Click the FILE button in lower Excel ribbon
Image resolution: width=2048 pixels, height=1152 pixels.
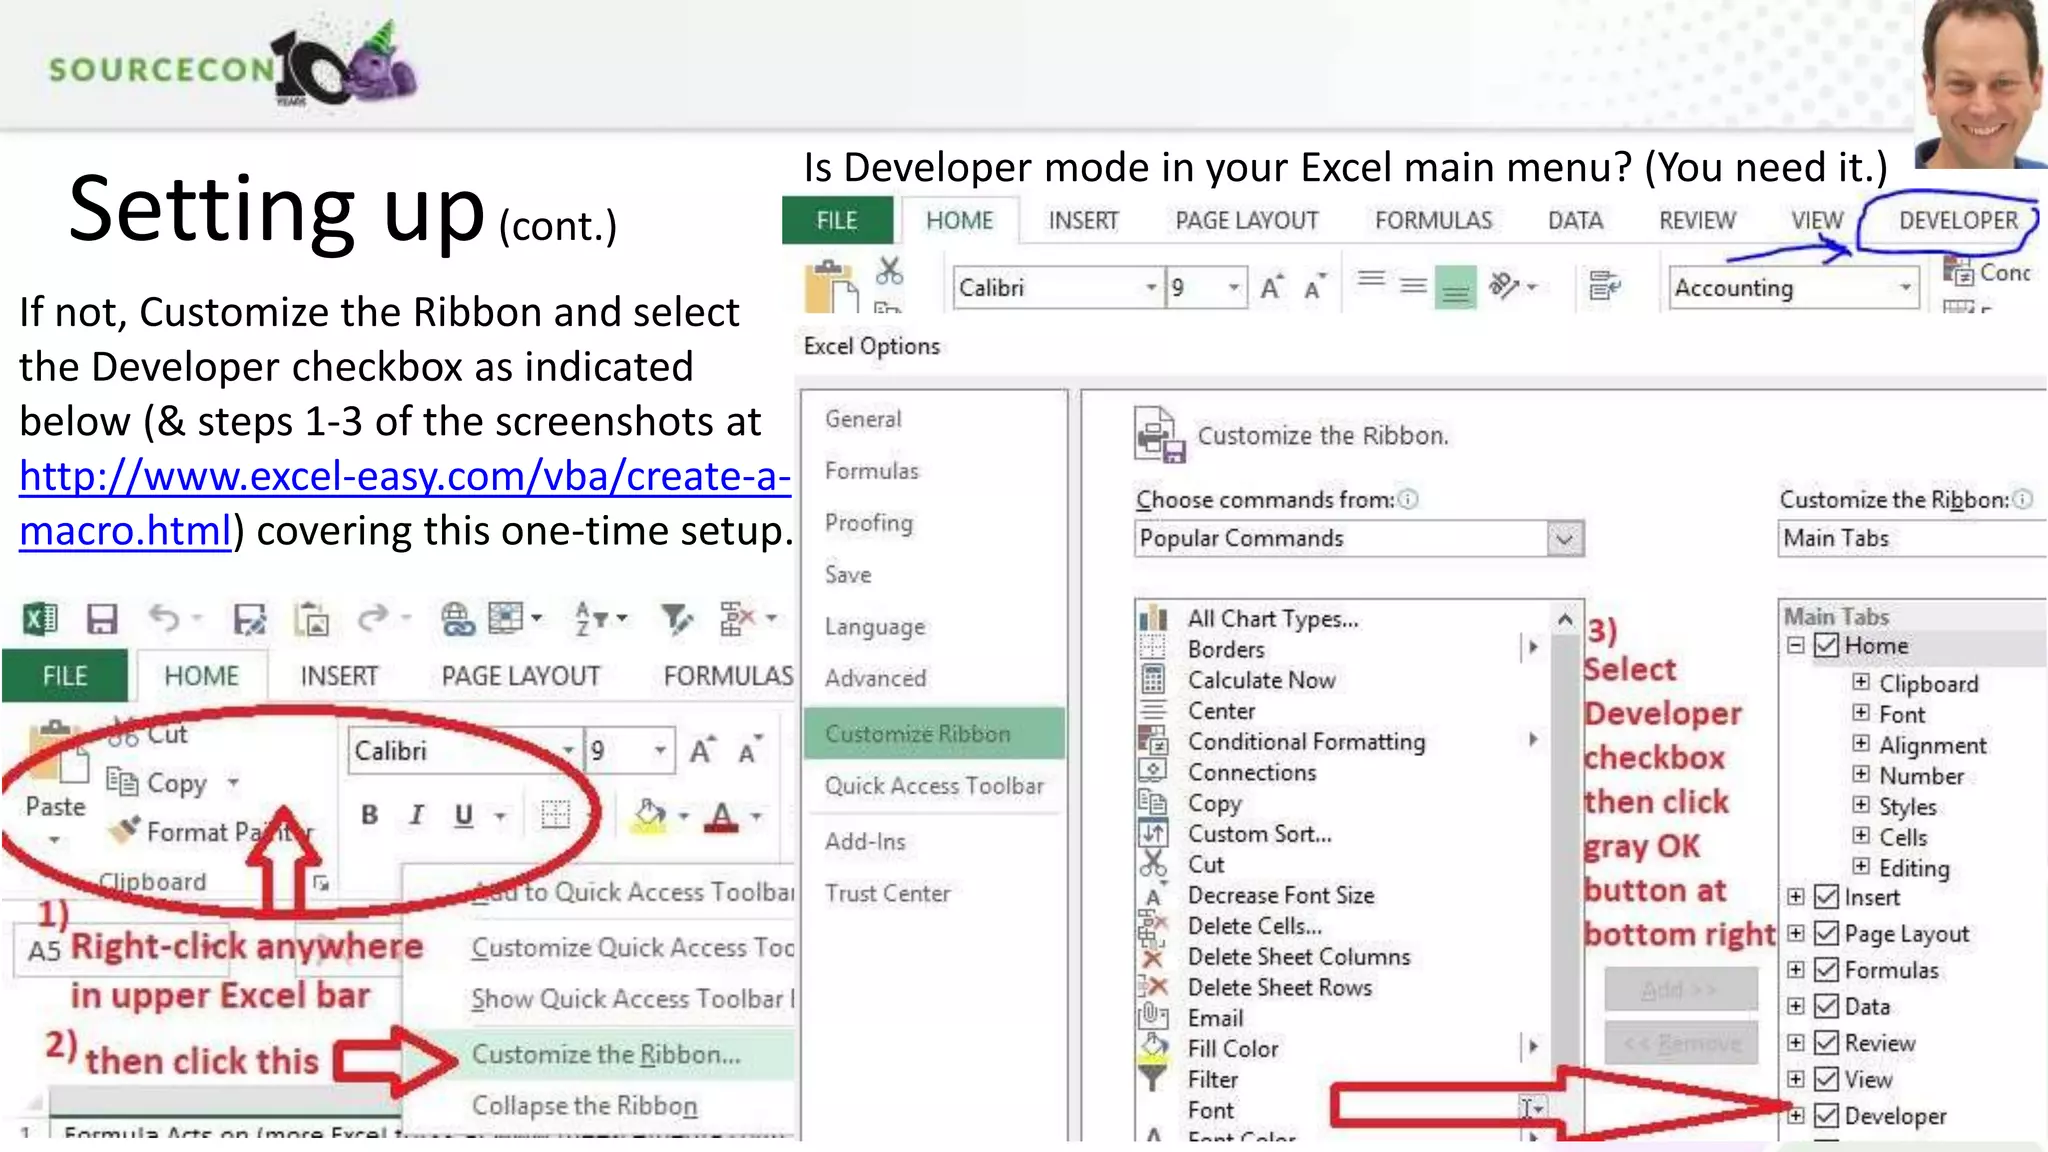[x=65, y=676]
